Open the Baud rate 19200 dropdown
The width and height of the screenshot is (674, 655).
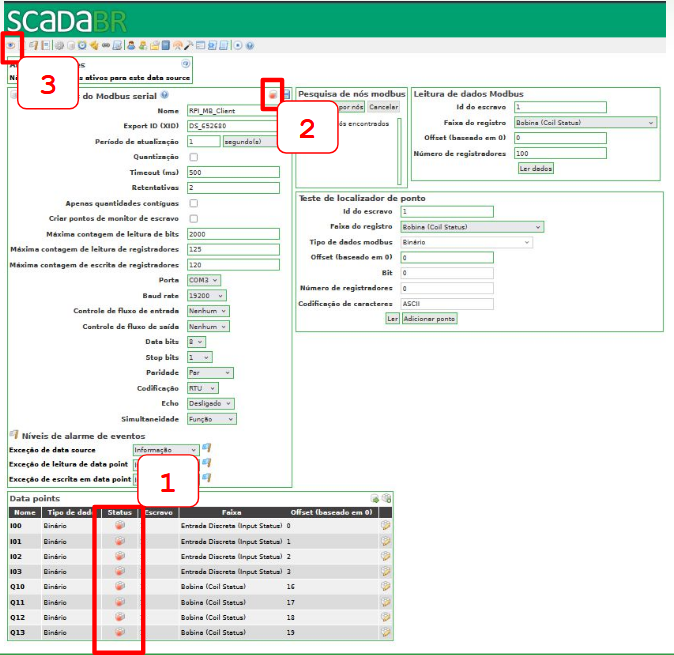pyautogui.click(x=206, y=295)
